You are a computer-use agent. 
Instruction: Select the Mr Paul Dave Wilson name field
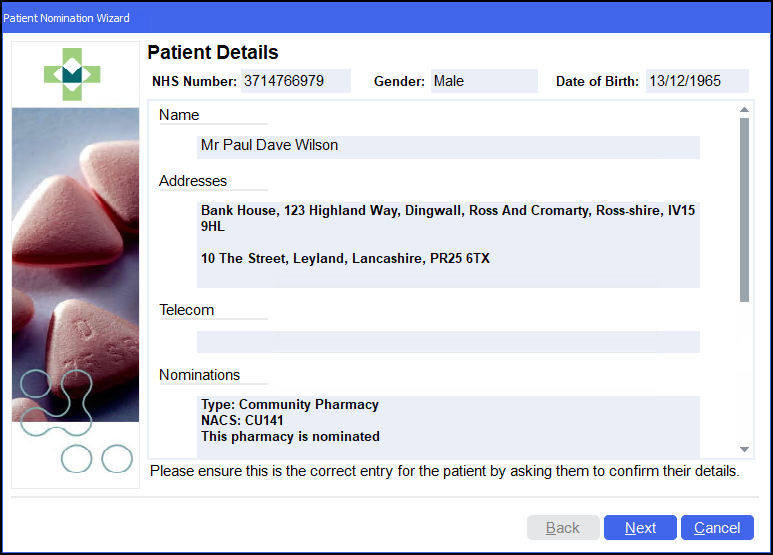coord(448,146)
